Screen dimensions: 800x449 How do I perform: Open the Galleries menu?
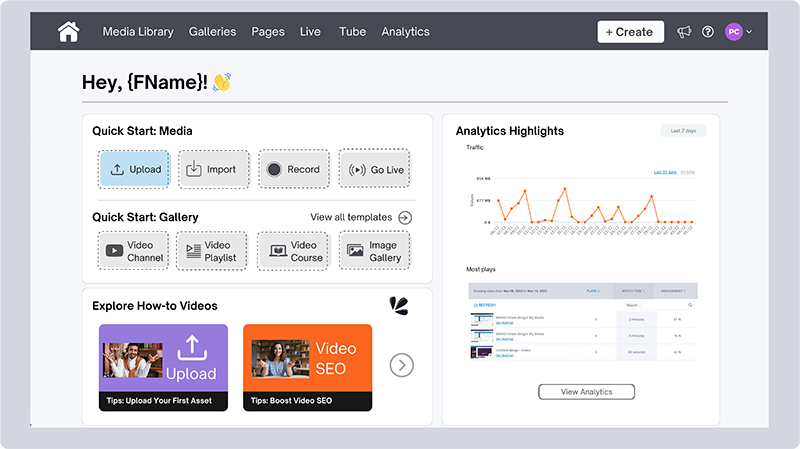pos(212,32)
